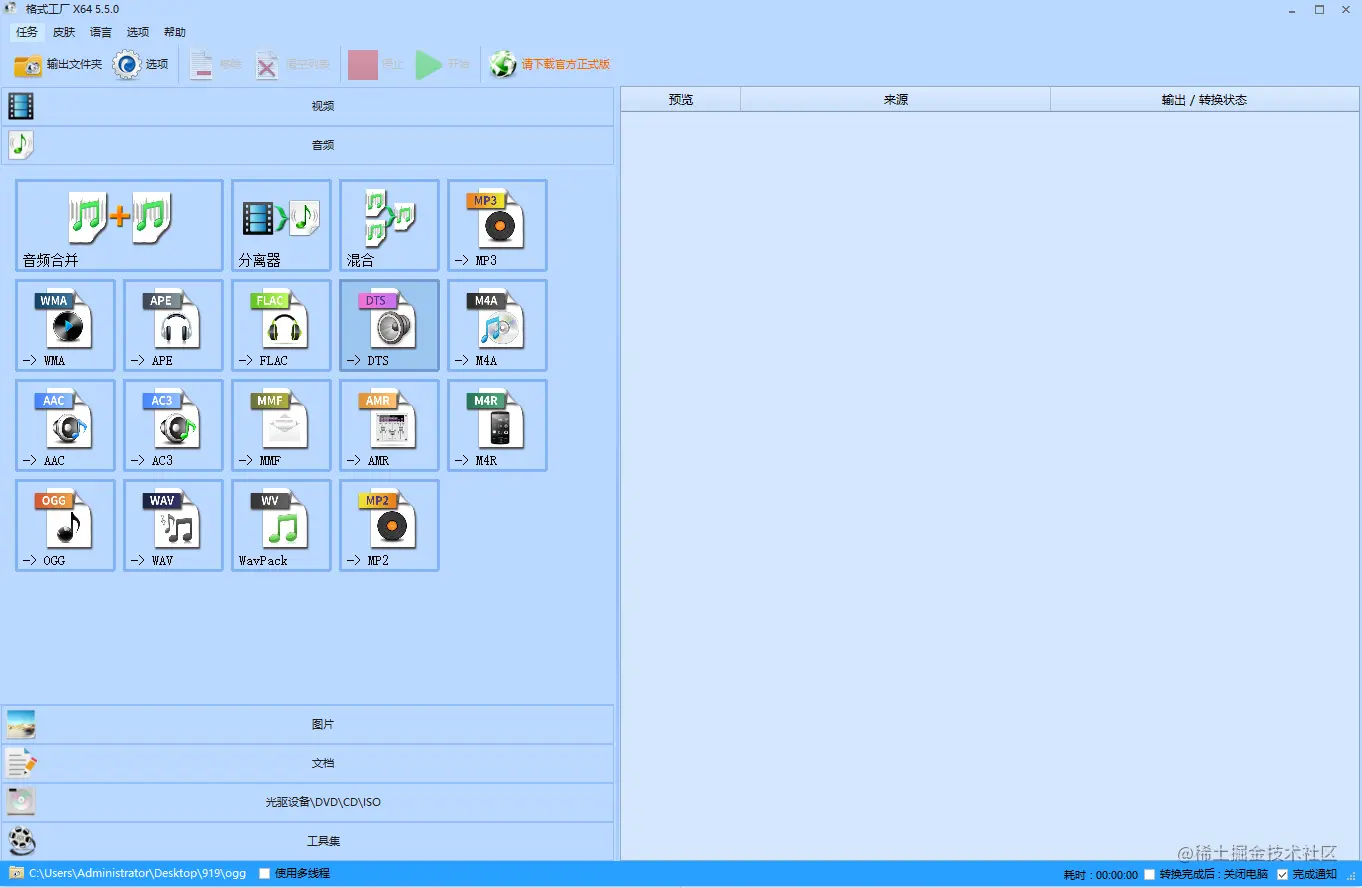
Task: Click the 预览 column header
Action: pyautogui.click(x=681, y=99)
